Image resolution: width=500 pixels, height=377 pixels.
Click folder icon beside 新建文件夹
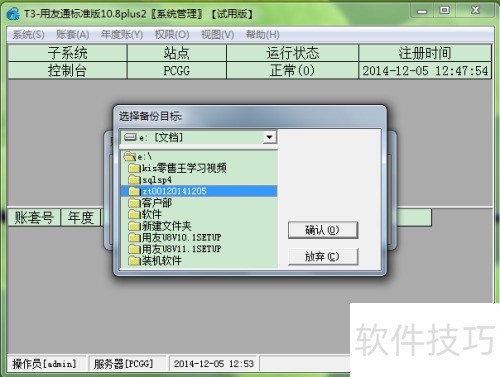[135, 226]
